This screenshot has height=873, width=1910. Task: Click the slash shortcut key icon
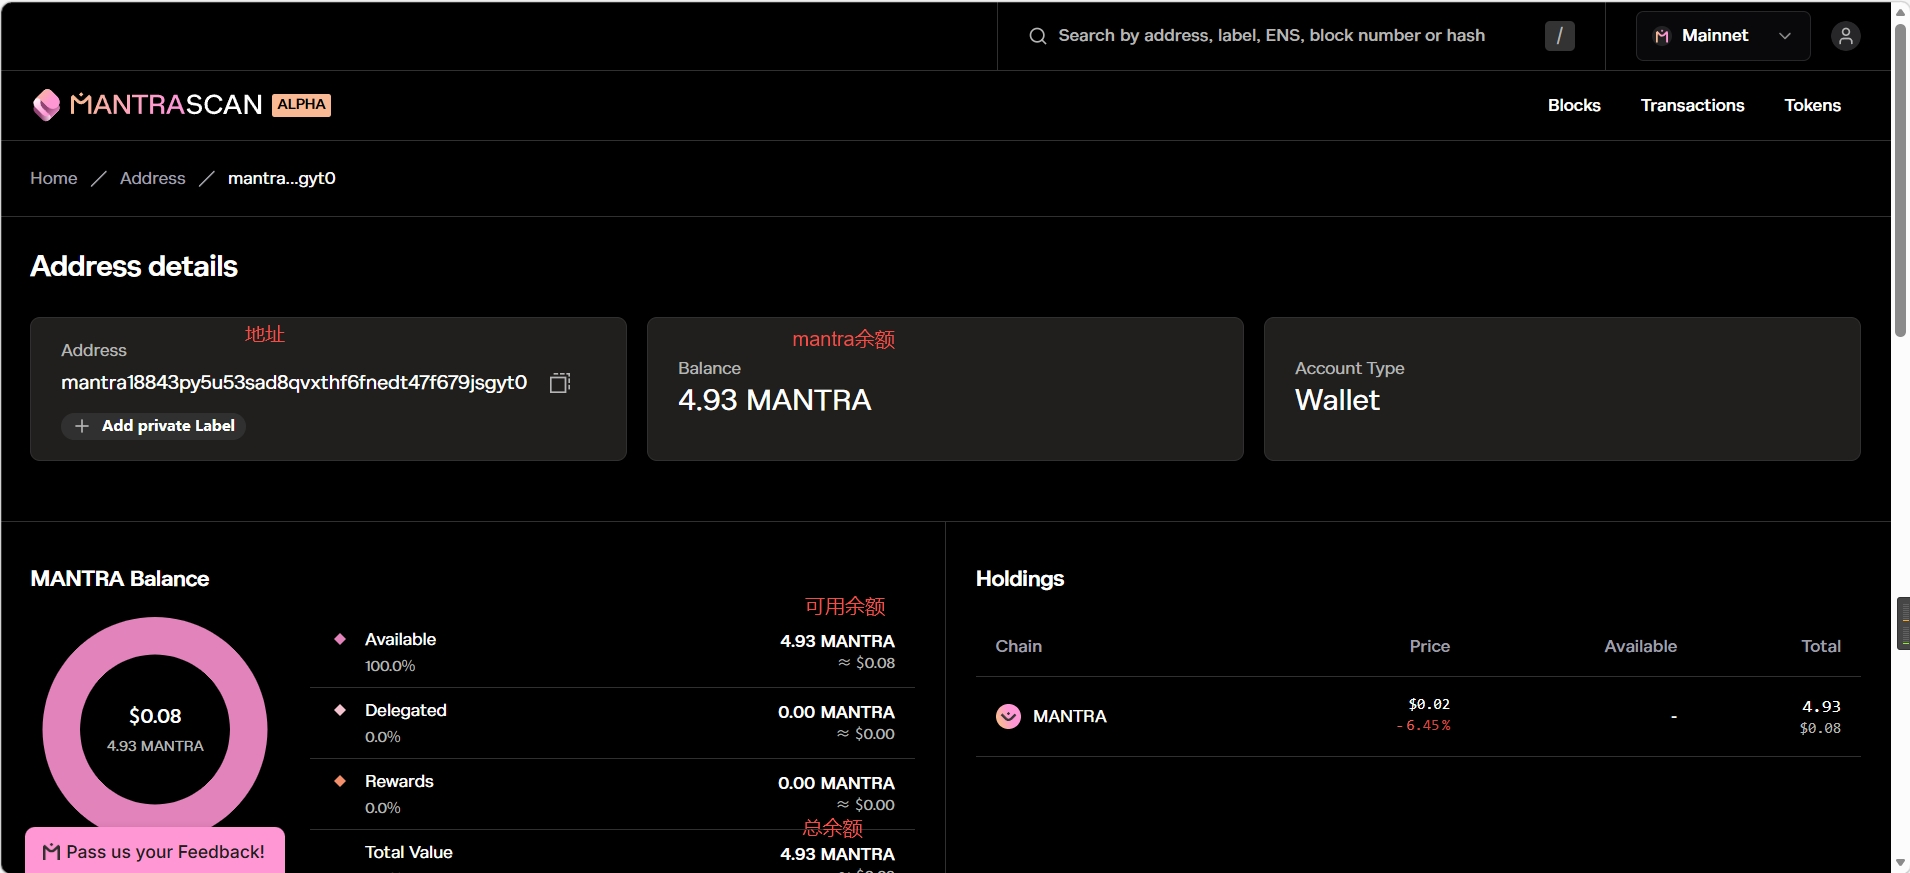(x=1559, y=36)
